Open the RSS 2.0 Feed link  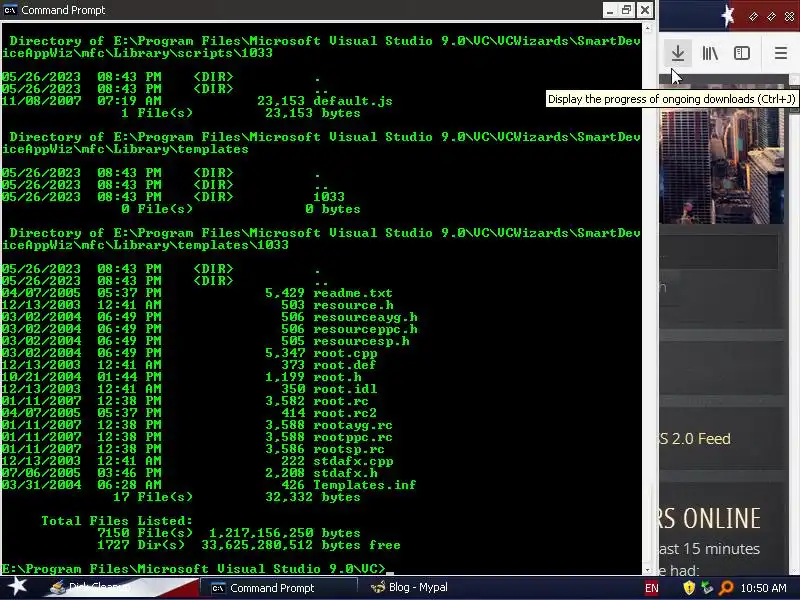tap(694, 439)
